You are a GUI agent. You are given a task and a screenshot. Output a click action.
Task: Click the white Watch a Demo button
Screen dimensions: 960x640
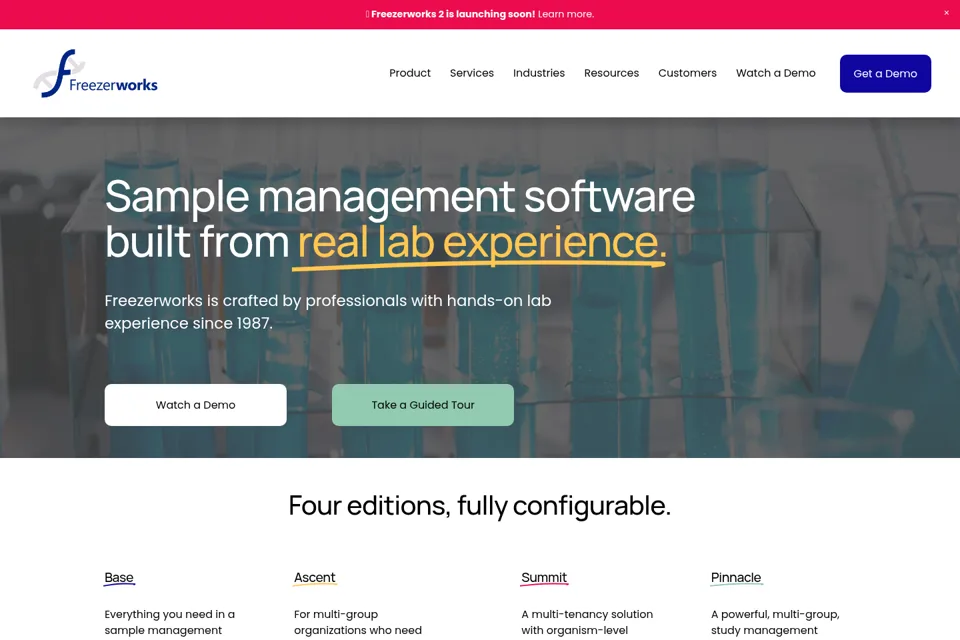195,405
